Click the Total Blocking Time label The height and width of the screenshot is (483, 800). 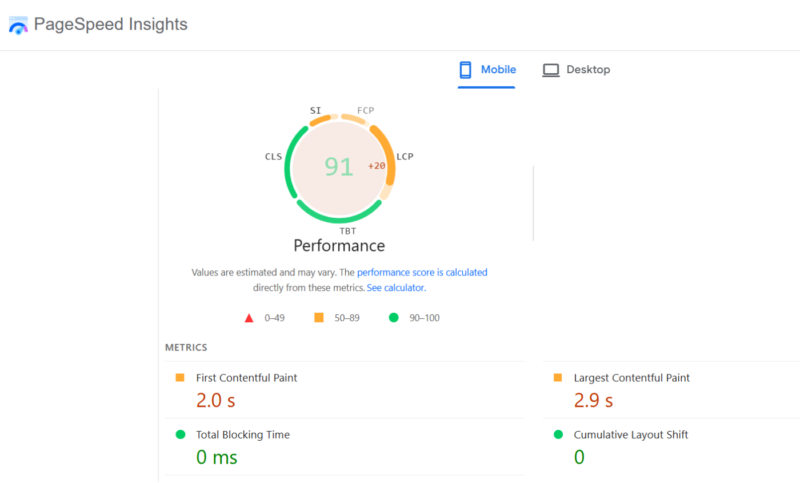click(x=243, y=435)
